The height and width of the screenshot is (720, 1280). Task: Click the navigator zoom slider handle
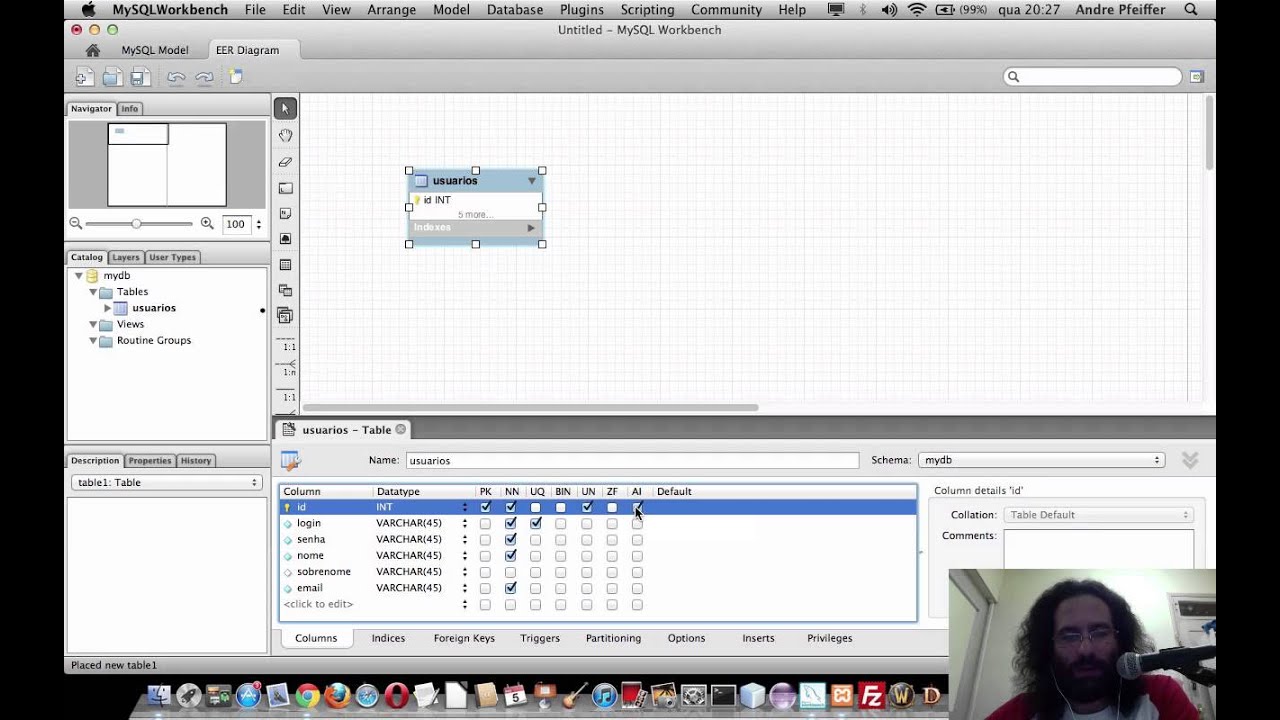pyautogui.click(x=136, y=224)
